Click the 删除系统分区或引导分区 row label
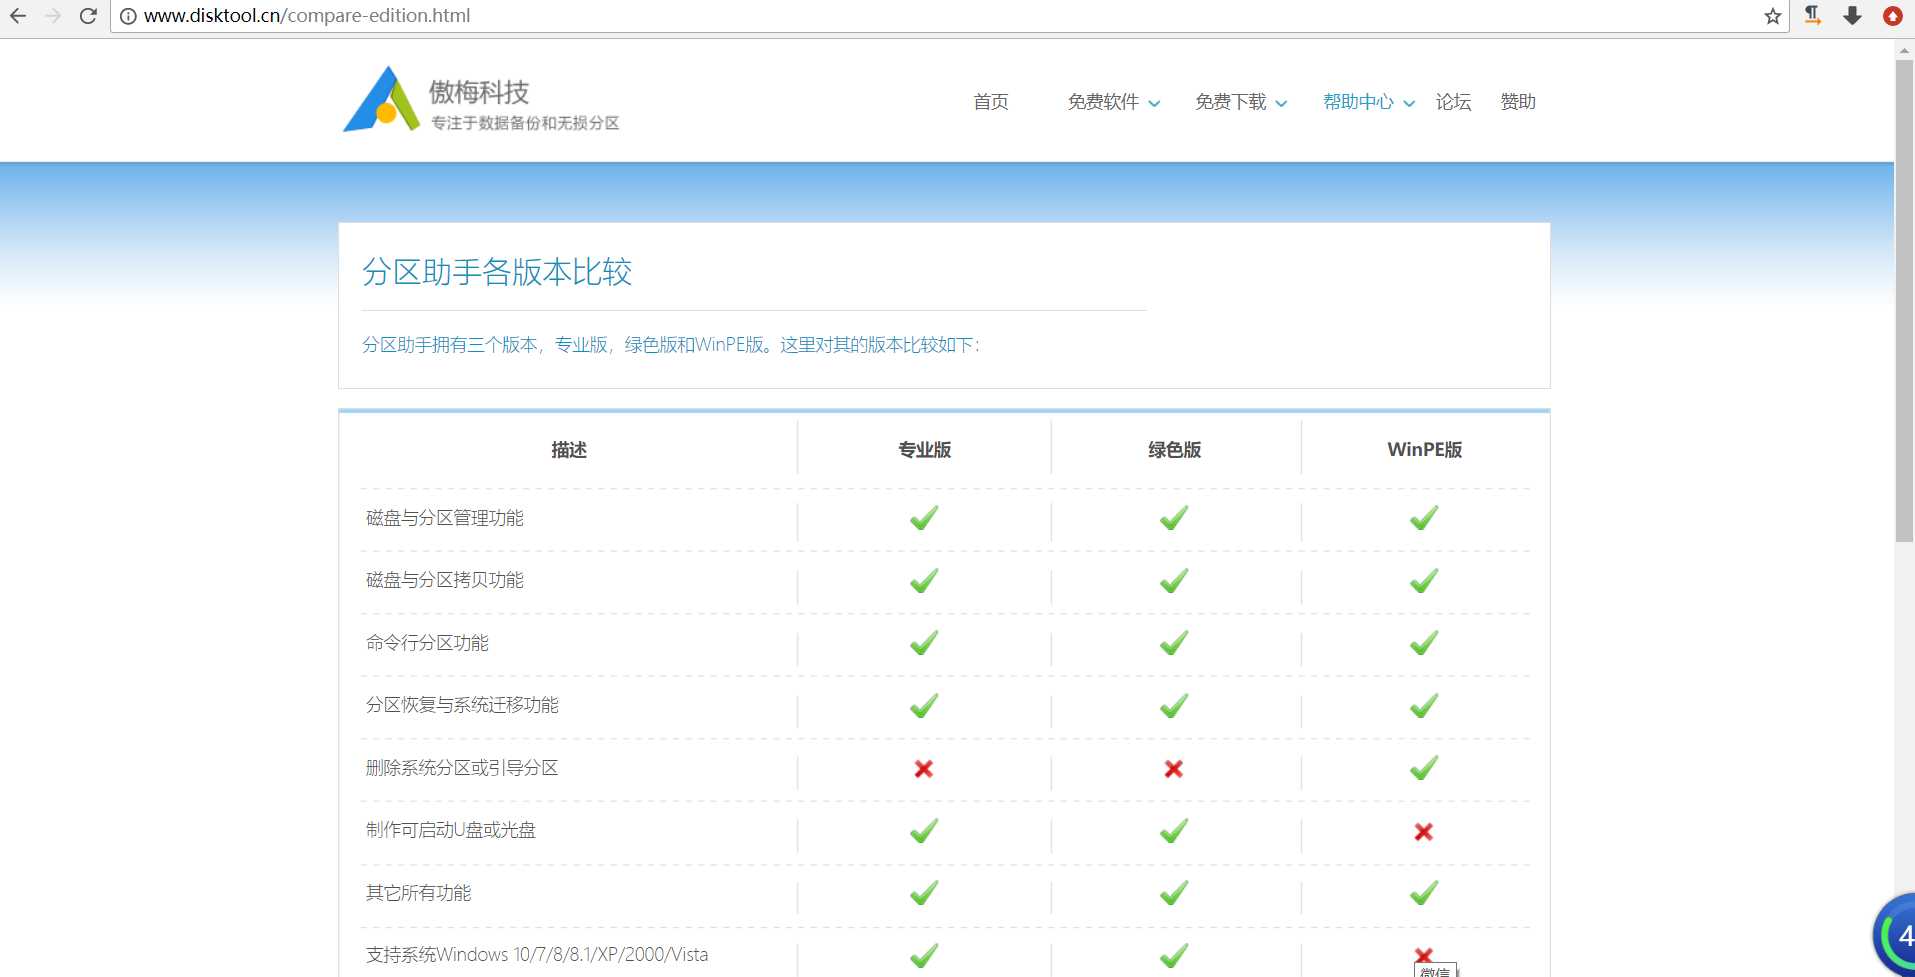1915x977 pixels. point(462,768)
